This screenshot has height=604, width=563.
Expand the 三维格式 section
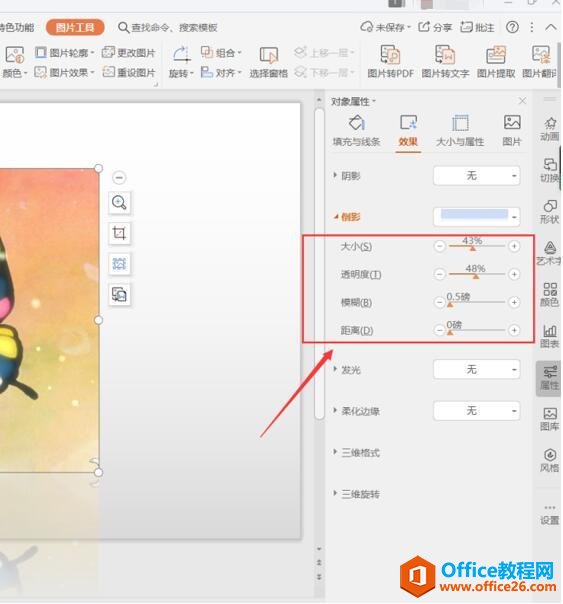coord(357,452)
